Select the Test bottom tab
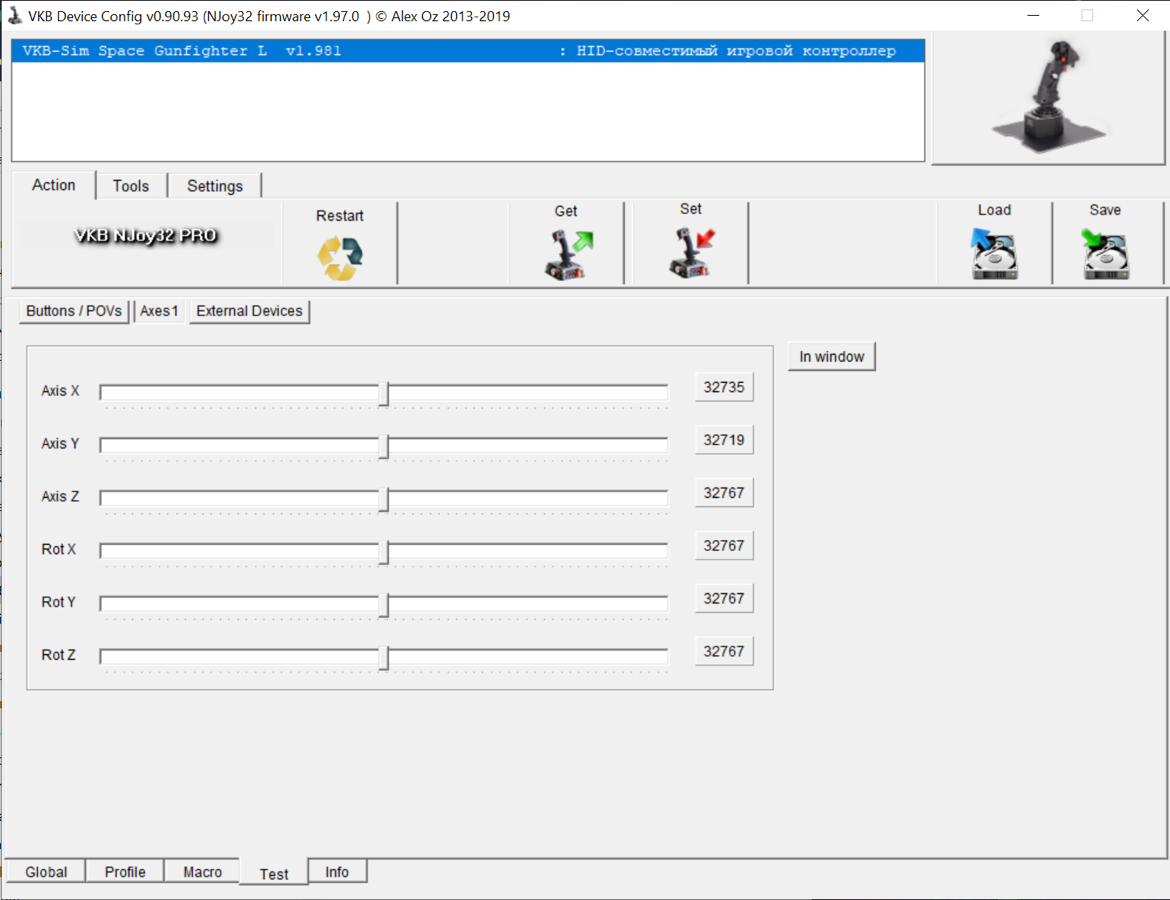The height and width of the screenshot is (900, 1170). click(274, 873)
